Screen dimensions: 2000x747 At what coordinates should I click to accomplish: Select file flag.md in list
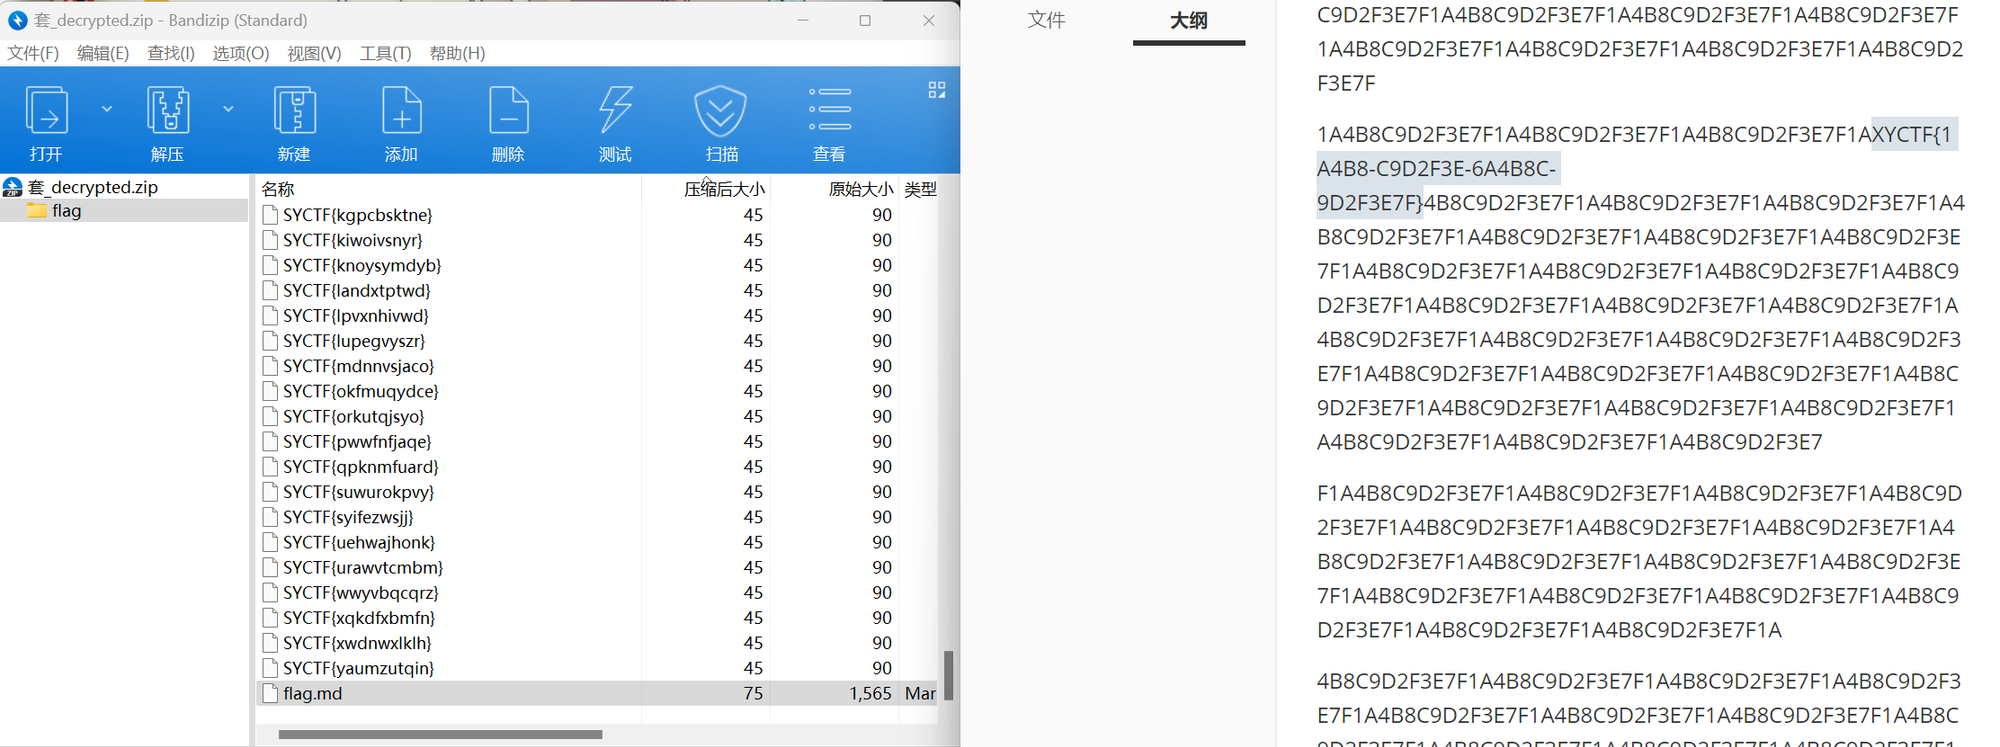click(598, 693)
